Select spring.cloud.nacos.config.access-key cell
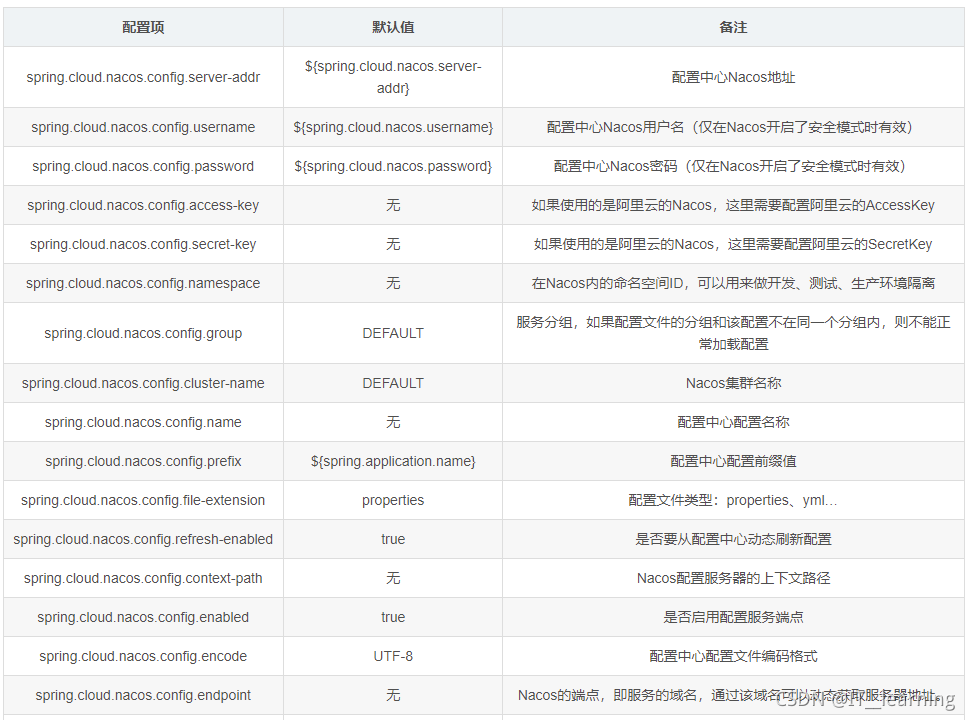 [143, 205]
